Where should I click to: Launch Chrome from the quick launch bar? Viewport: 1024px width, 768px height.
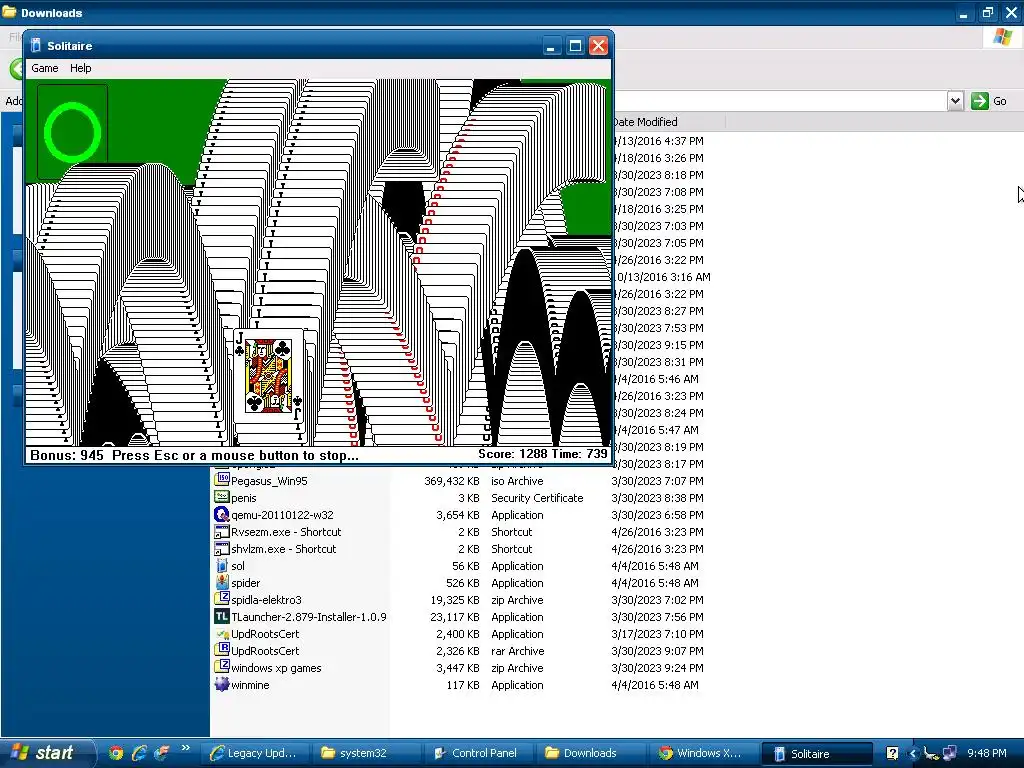116,753
